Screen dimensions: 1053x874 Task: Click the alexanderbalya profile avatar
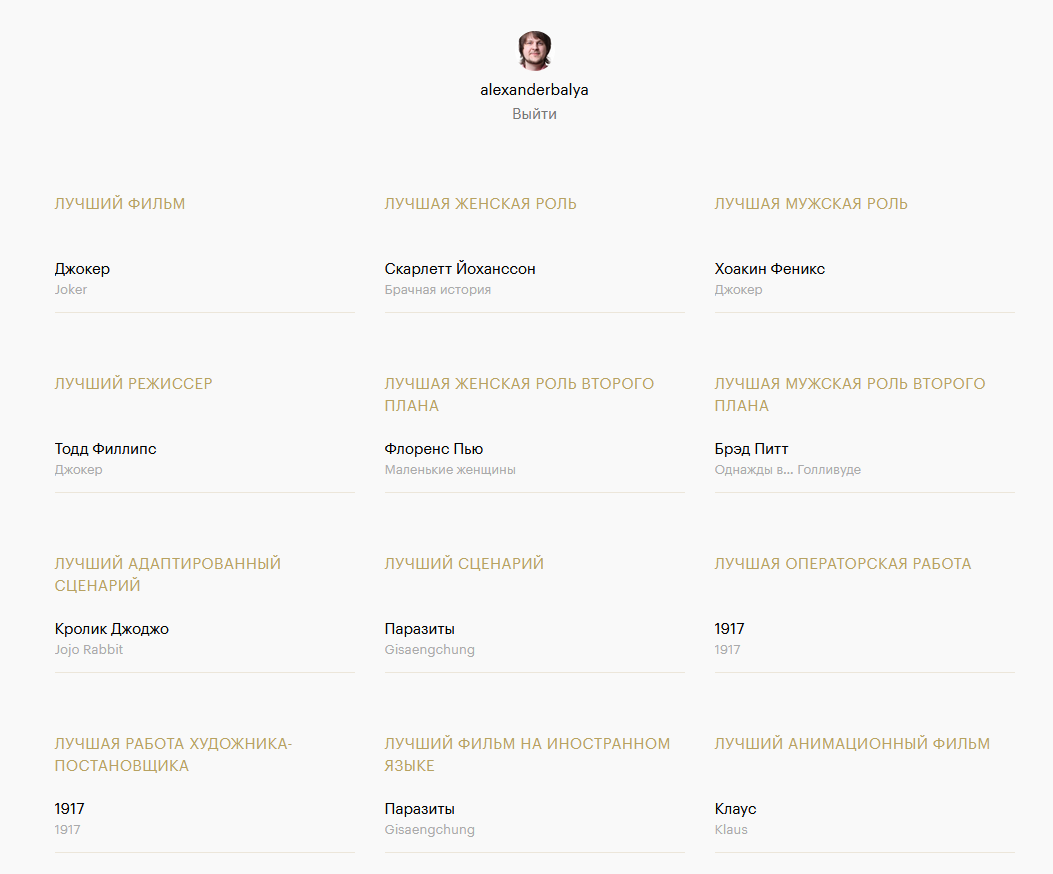[534, 51]
